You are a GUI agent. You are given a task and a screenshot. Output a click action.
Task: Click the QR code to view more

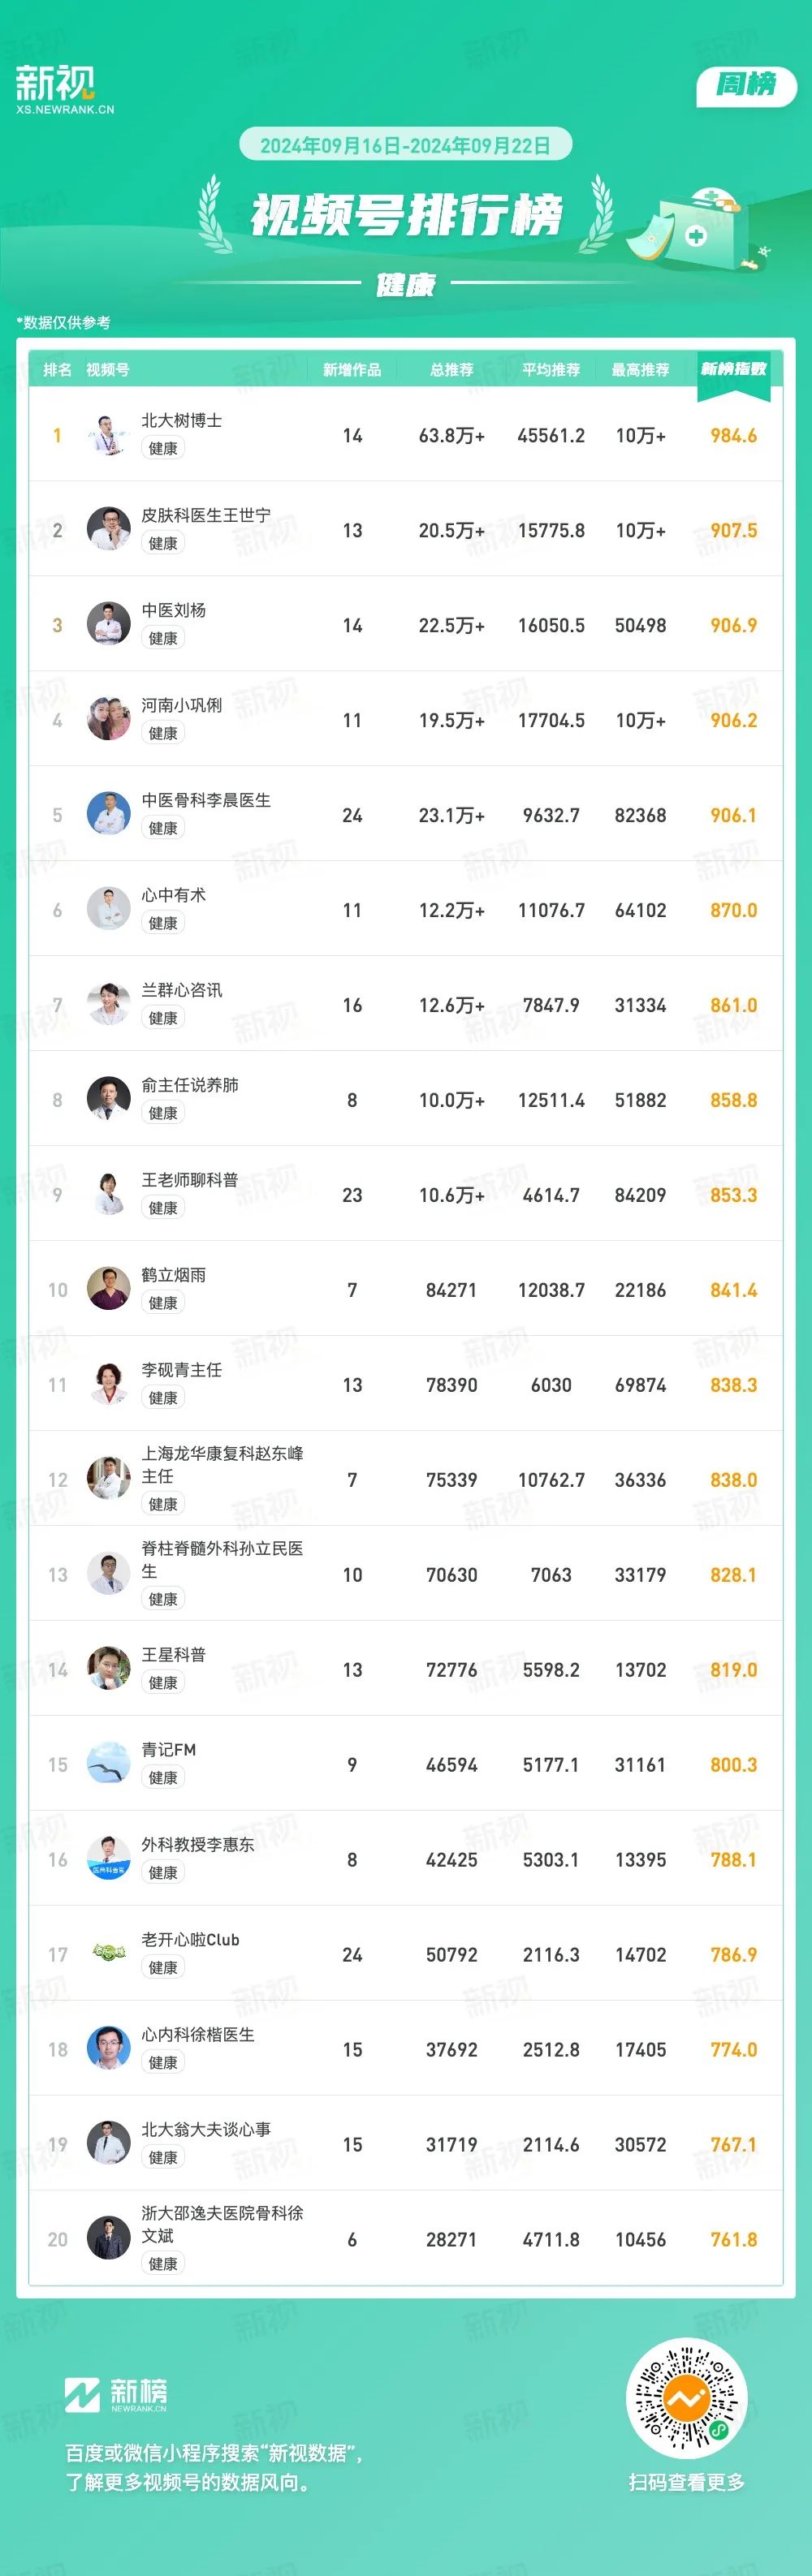pos(686,2398)
